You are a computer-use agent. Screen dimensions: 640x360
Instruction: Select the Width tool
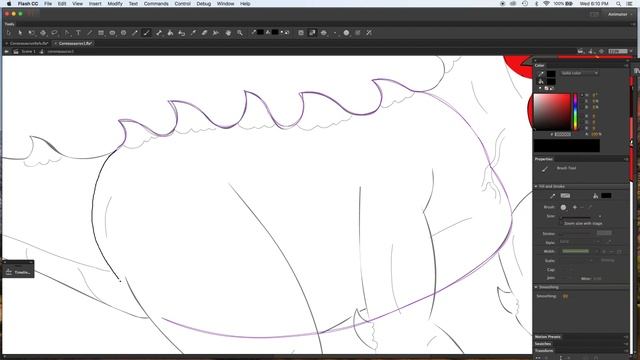coord(216,33)
